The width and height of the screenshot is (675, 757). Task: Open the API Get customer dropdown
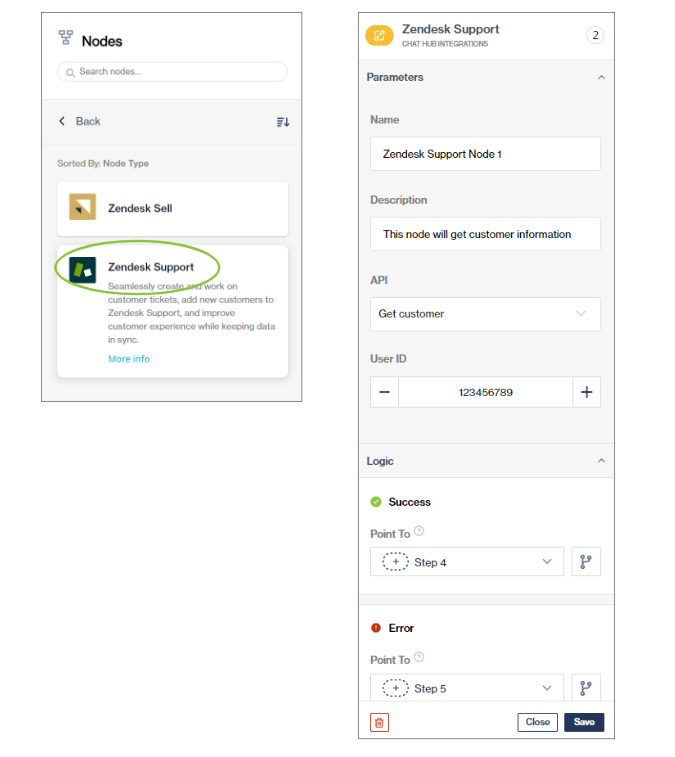(x=485, y=314)
